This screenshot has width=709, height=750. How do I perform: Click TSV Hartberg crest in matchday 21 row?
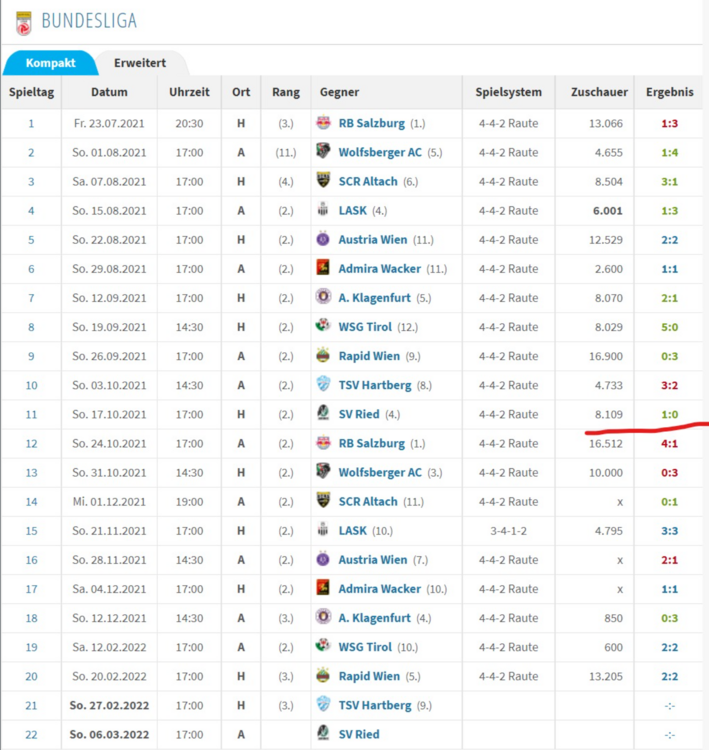tap(323, 705)
